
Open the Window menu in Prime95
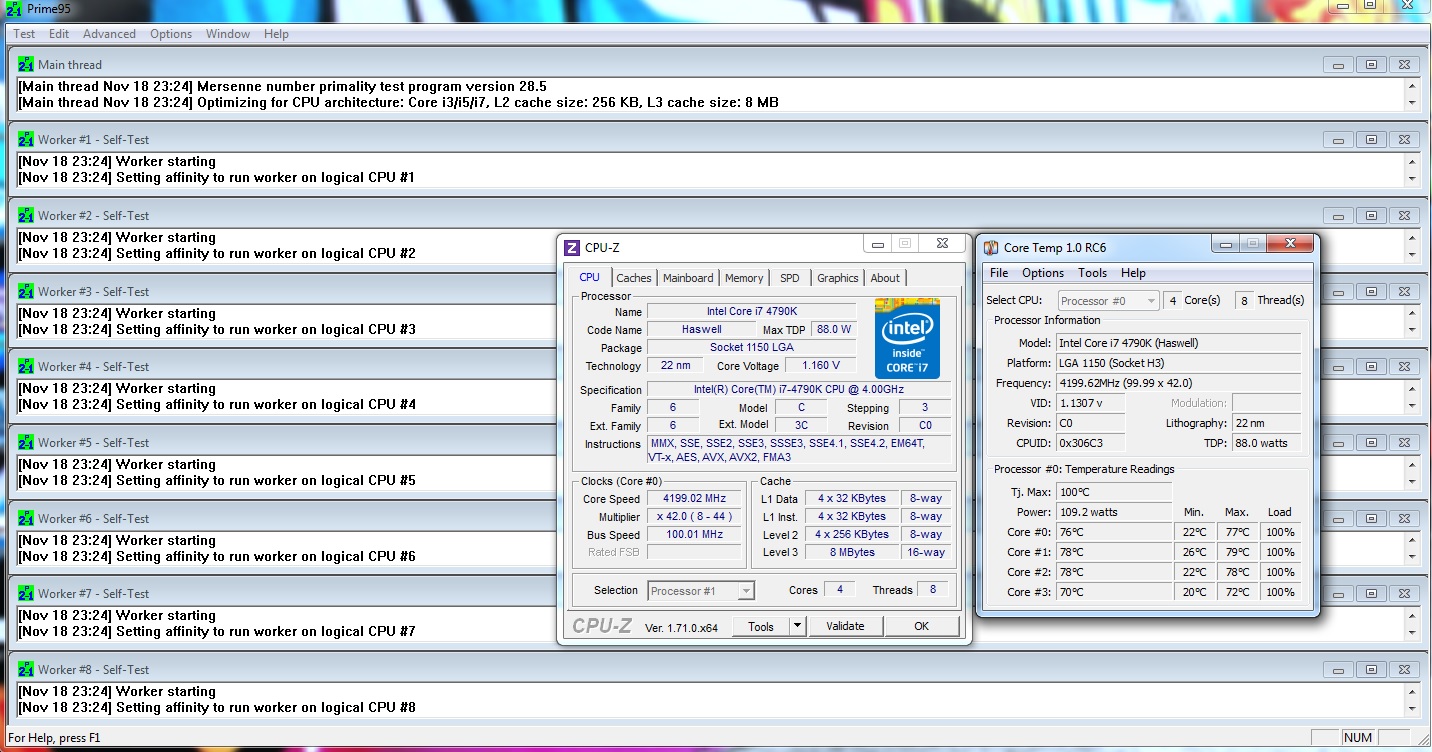pyautogui.click(x=228, y=34)
